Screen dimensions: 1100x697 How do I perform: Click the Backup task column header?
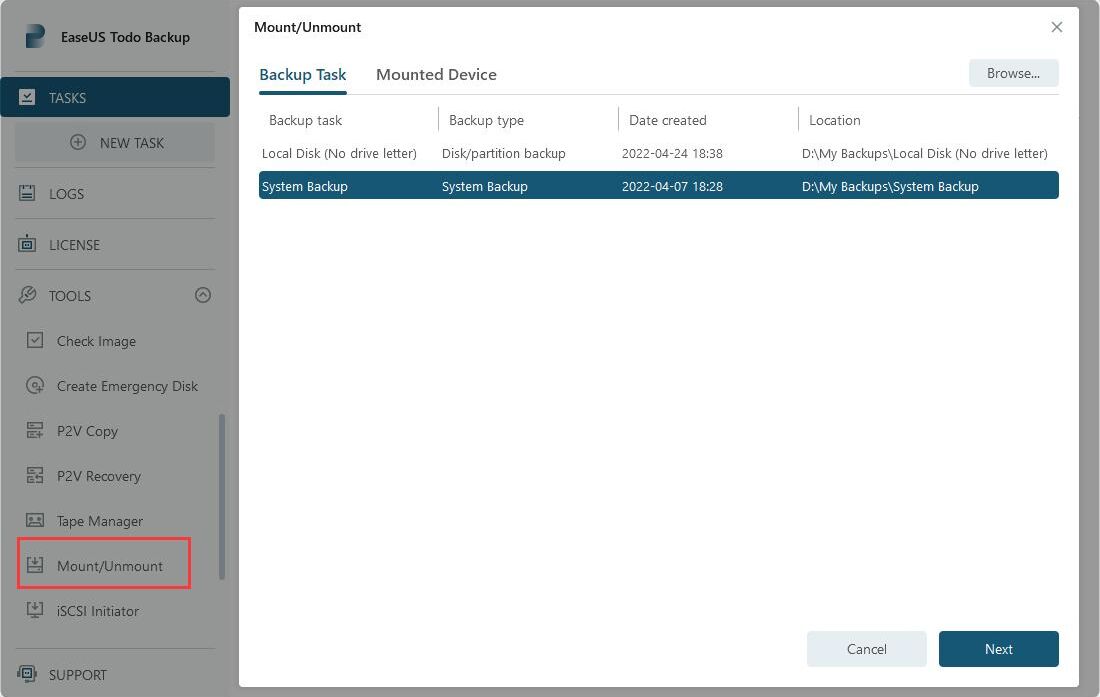click(x=305, y=120)
